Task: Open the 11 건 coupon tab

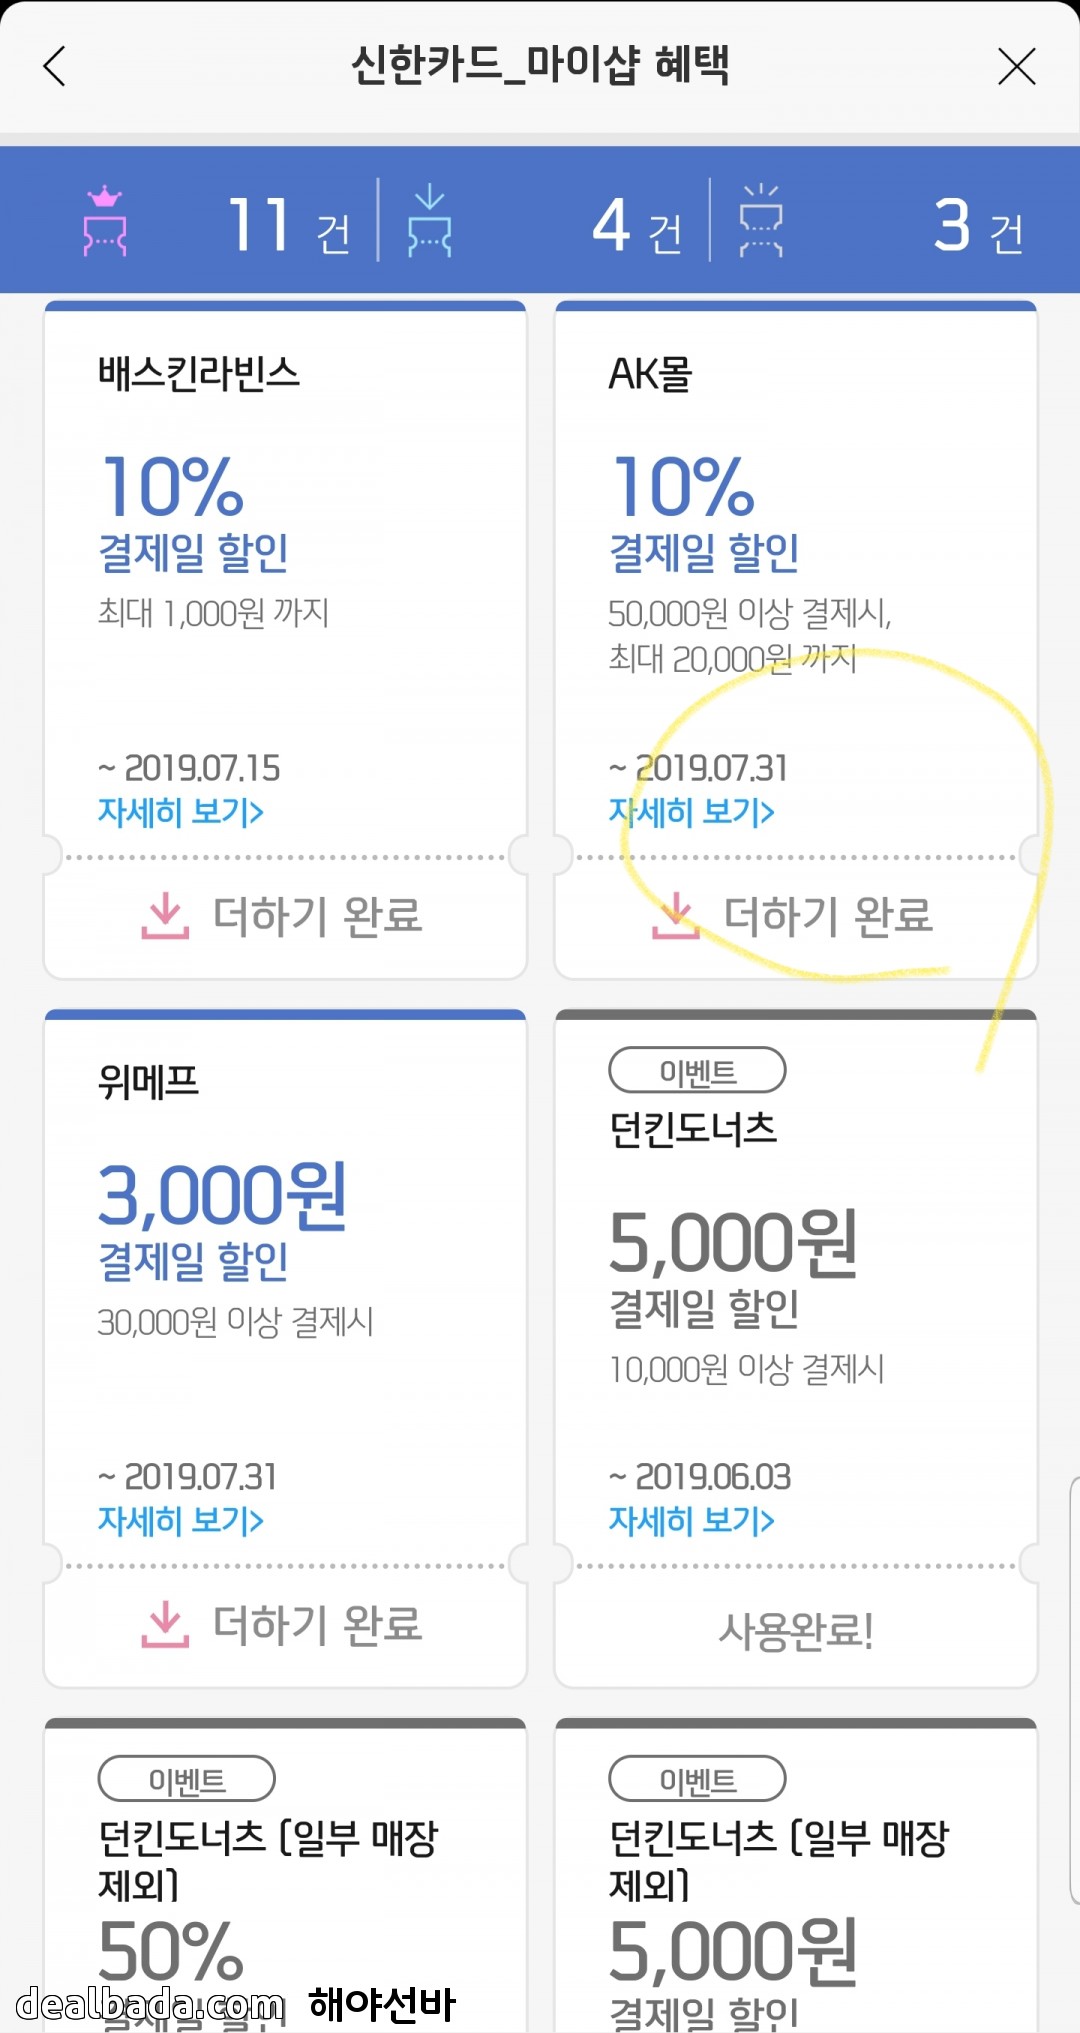Action: pos(289,225)
